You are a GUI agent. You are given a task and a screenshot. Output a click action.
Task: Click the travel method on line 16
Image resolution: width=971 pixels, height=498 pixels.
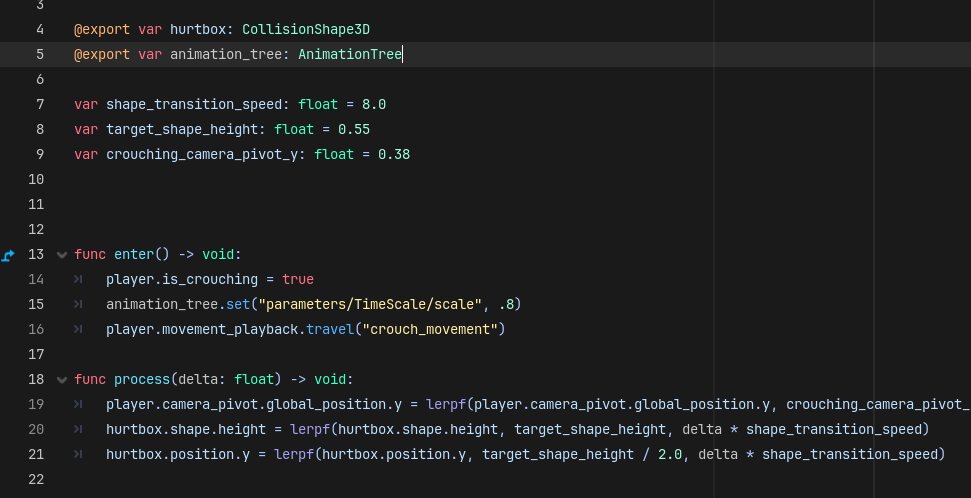pos(330,330)
